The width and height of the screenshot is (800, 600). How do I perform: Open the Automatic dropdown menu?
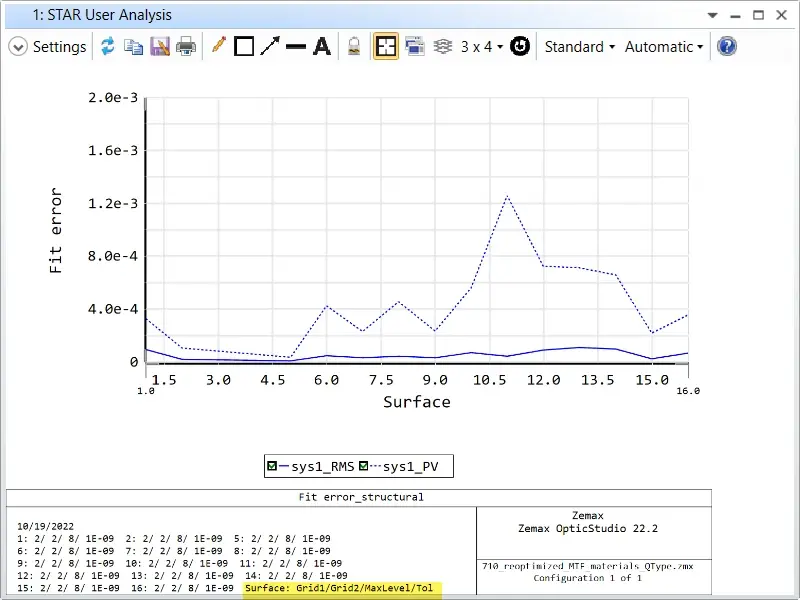pyautogui.click(x=664, y=47)
